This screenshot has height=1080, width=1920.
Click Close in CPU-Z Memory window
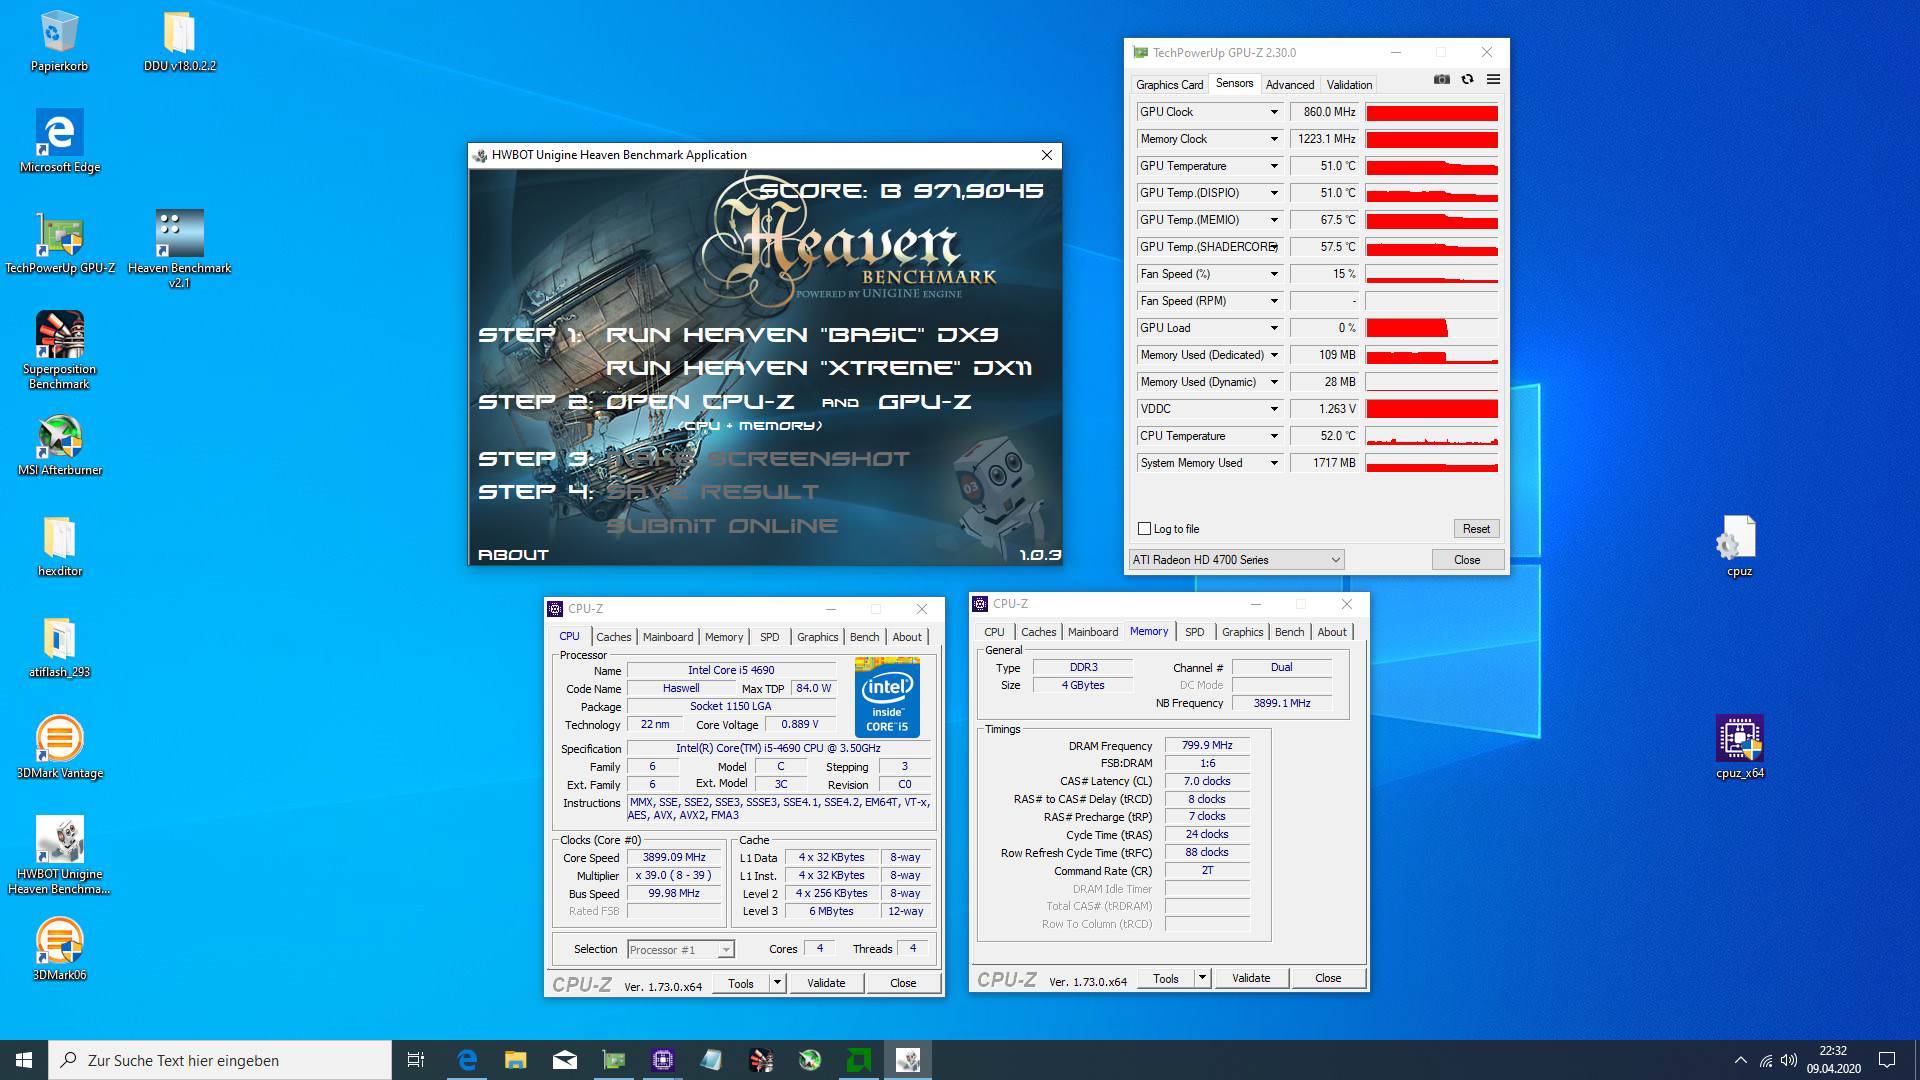coord(1328,978)
